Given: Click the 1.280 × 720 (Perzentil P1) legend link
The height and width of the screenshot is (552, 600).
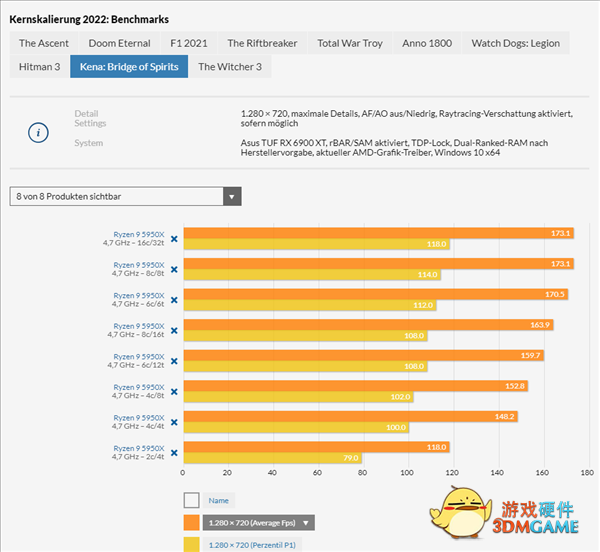Looking at the screenshot, I should coord(252,545).
